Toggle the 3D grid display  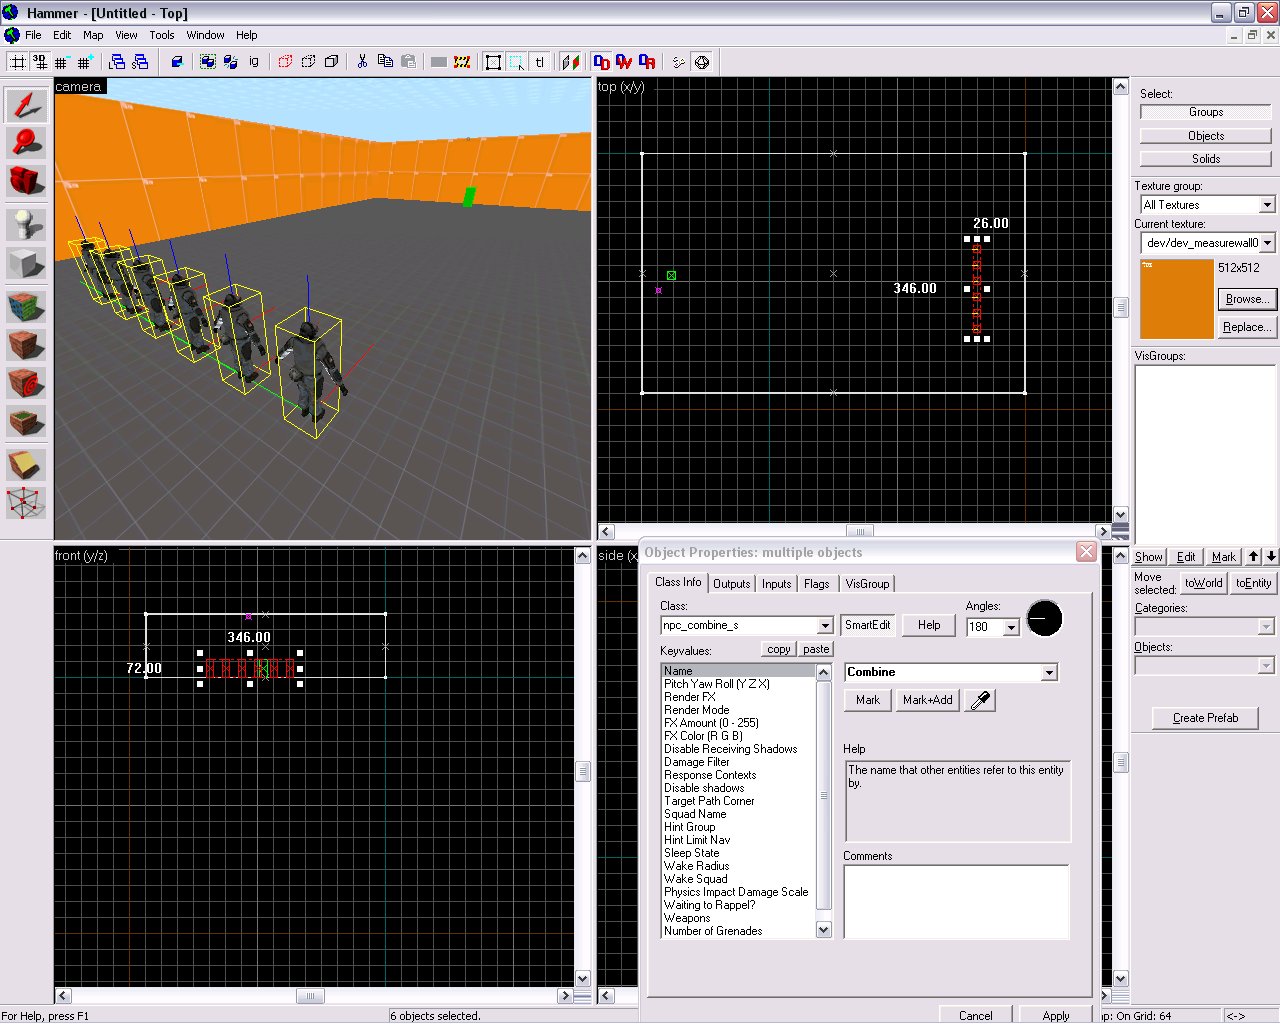pyautogui.click(x=40, y=62)
